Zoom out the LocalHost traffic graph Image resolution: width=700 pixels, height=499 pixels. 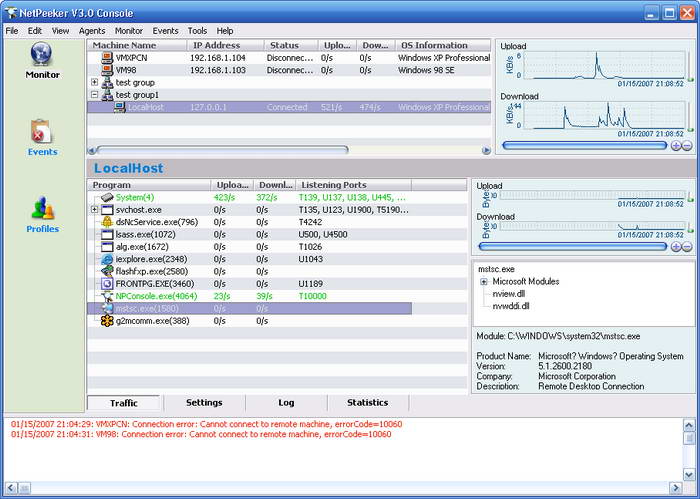coord(687,247)
